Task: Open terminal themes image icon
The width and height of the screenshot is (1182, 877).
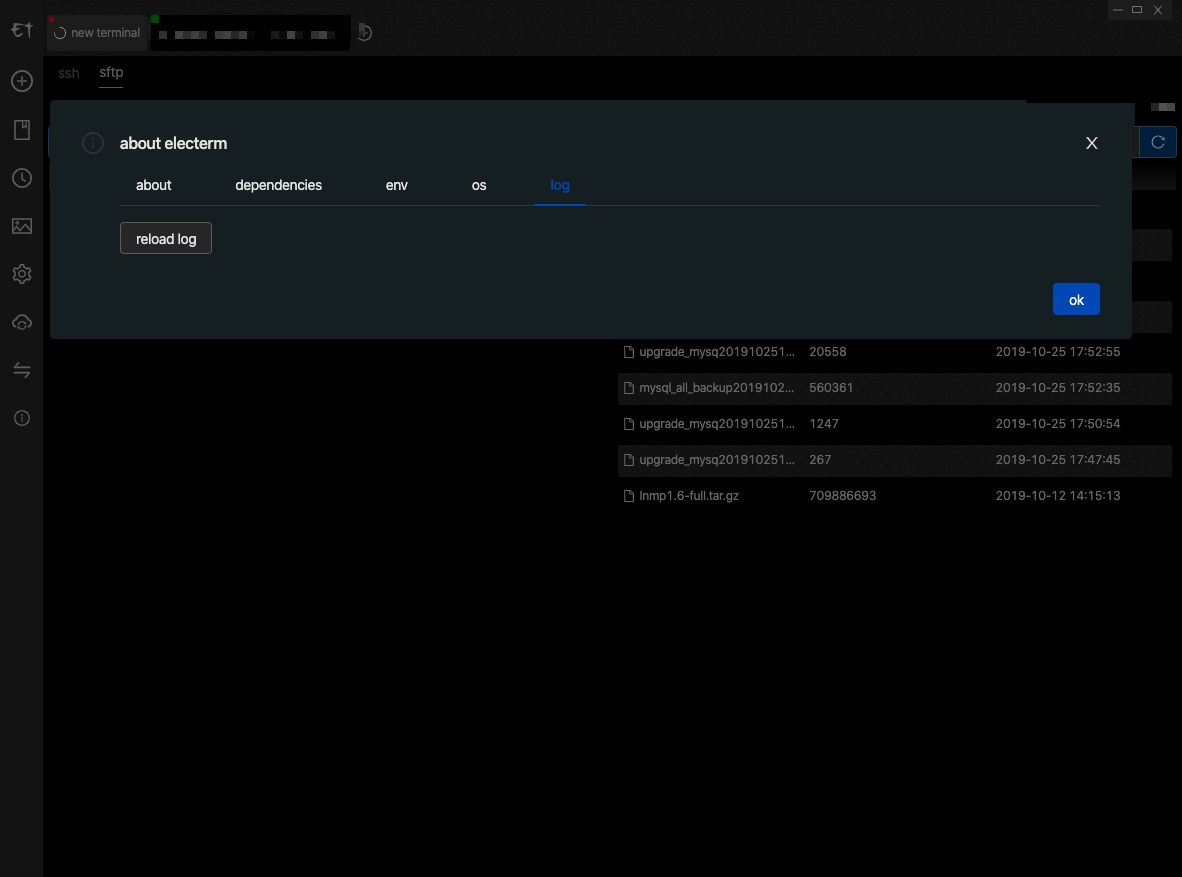Action: [22, 226]
